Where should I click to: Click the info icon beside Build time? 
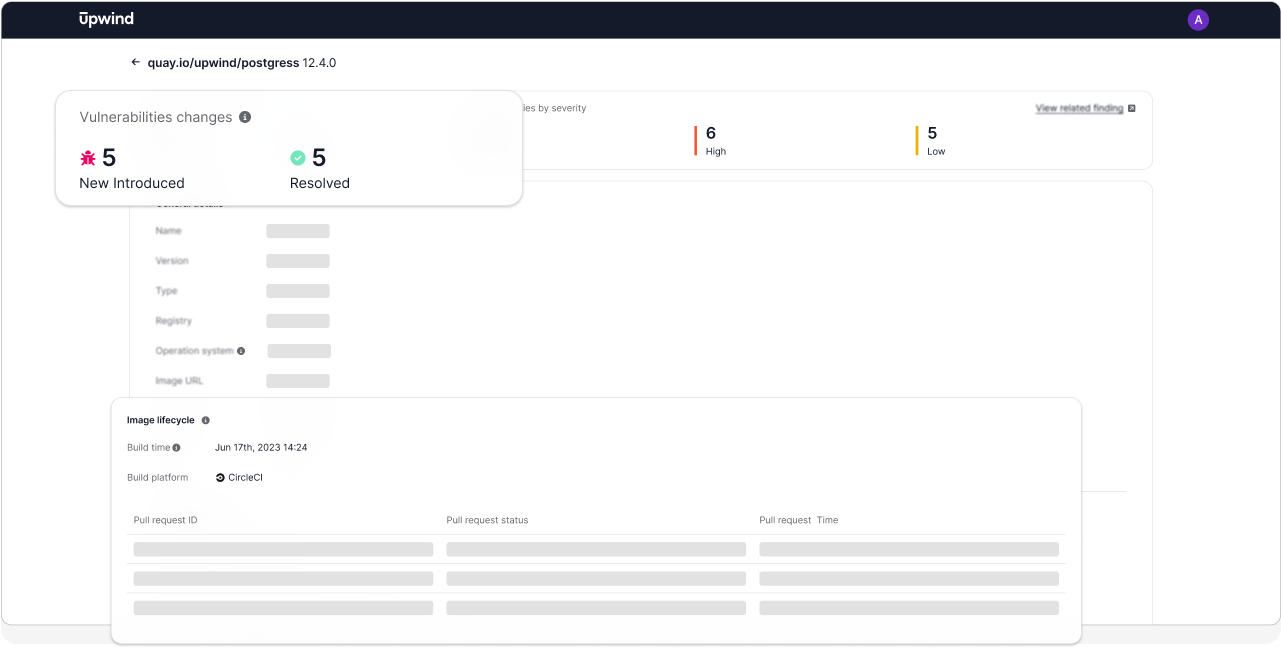pos(174,447)
